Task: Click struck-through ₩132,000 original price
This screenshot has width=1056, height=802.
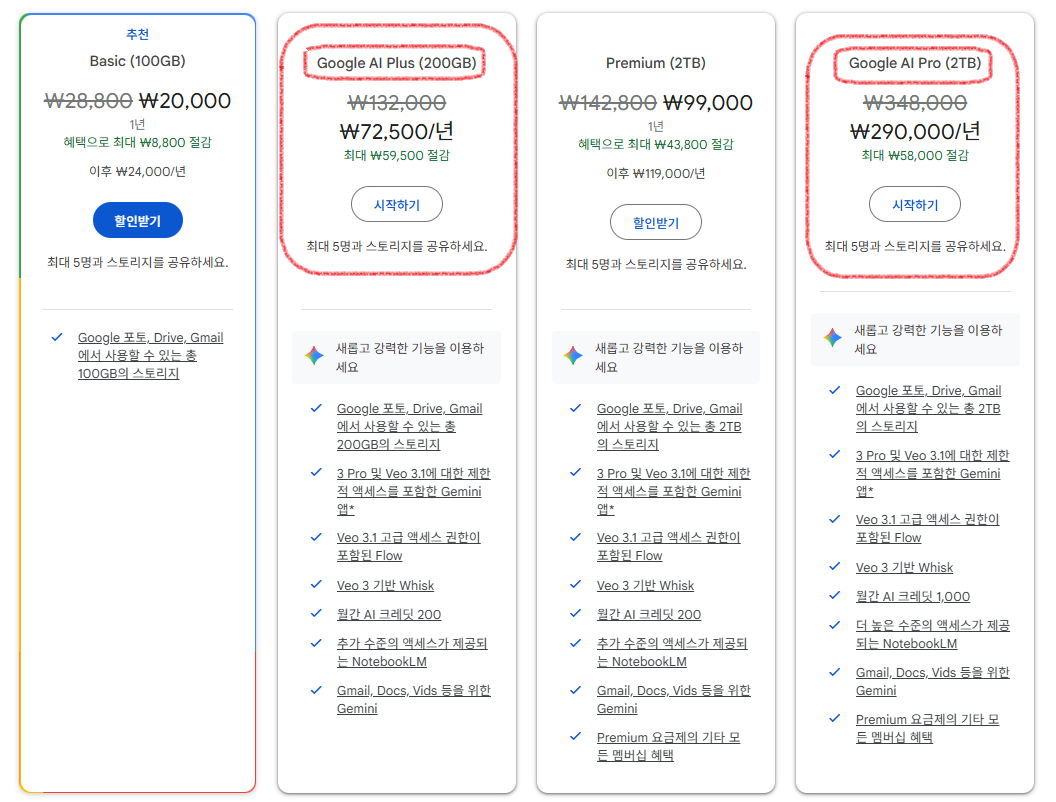Action: (397, 103)
